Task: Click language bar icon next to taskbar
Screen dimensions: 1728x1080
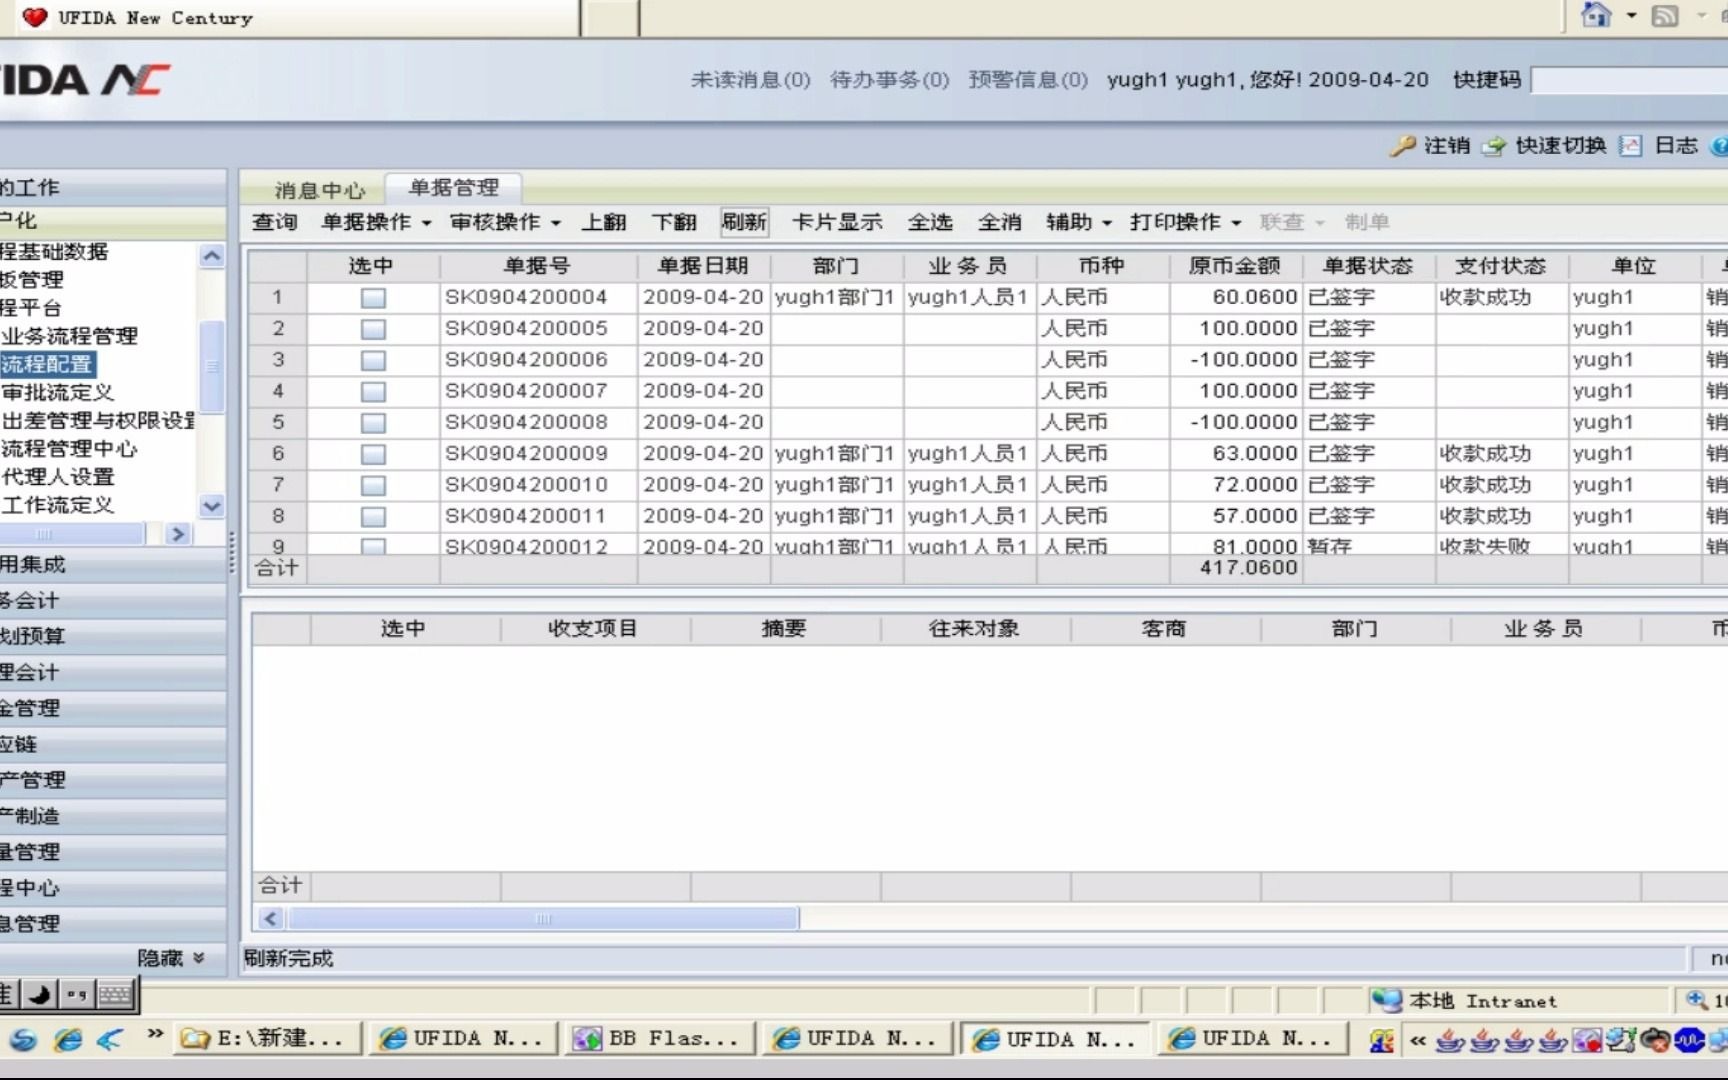Action: (1382, 1041)
